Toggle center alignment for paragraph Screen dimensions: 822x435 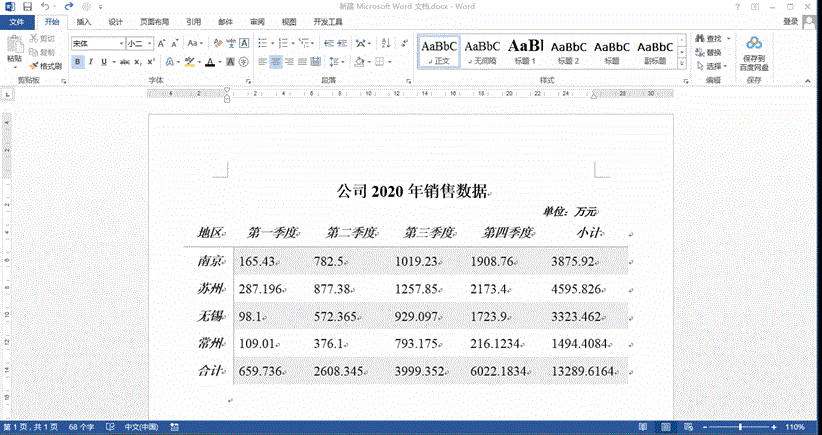point(275,62)
